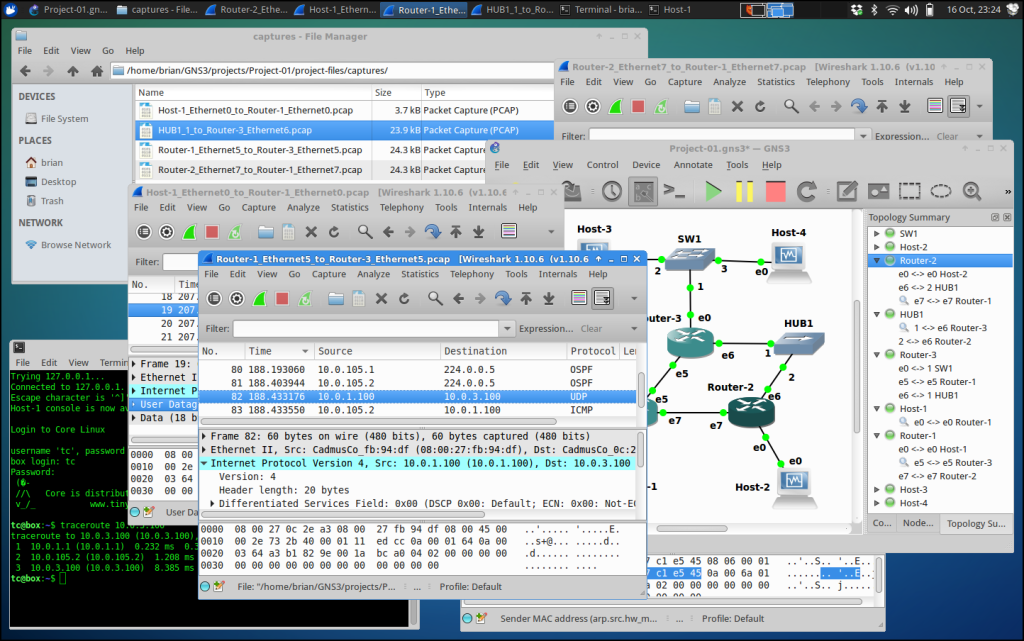Sort packet list by Protocol column
1024x641 pixels.
click(x=592, y=351)
